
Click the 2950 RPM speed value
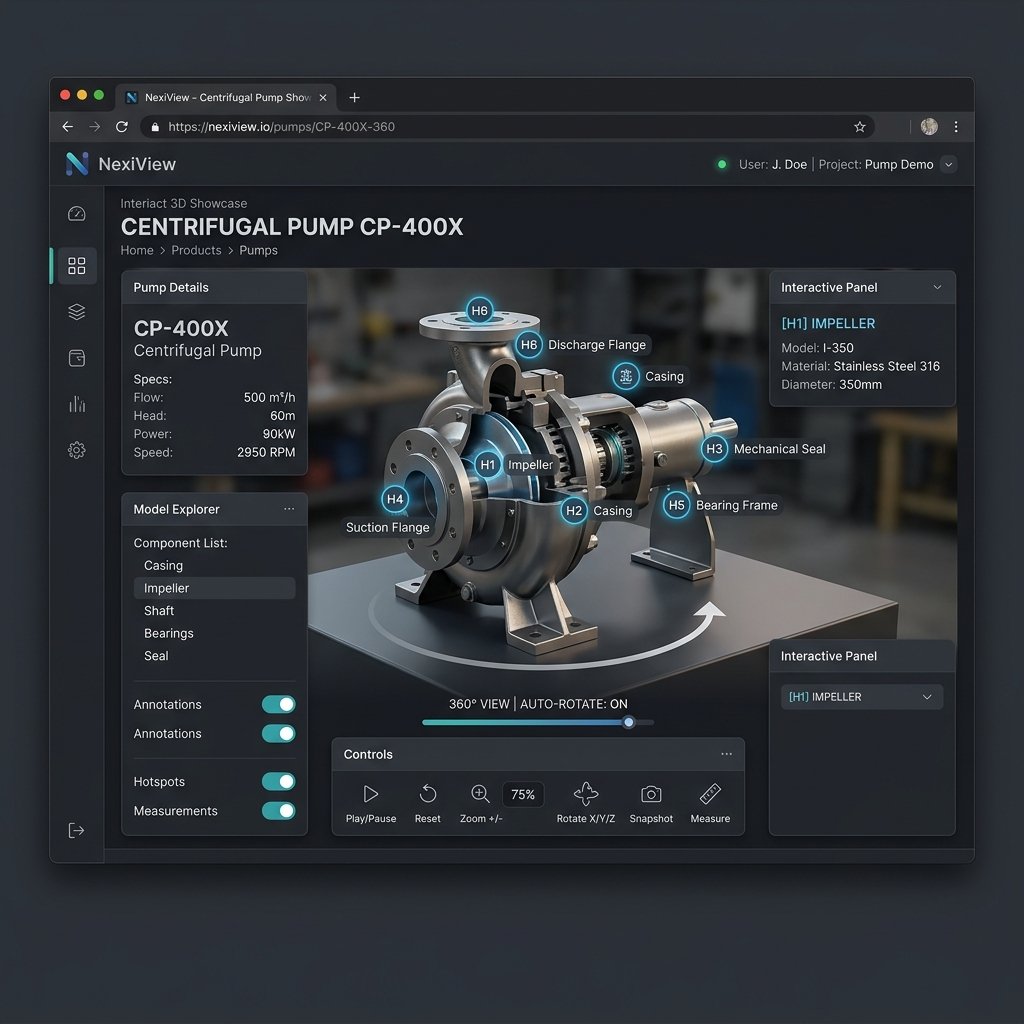266,452
